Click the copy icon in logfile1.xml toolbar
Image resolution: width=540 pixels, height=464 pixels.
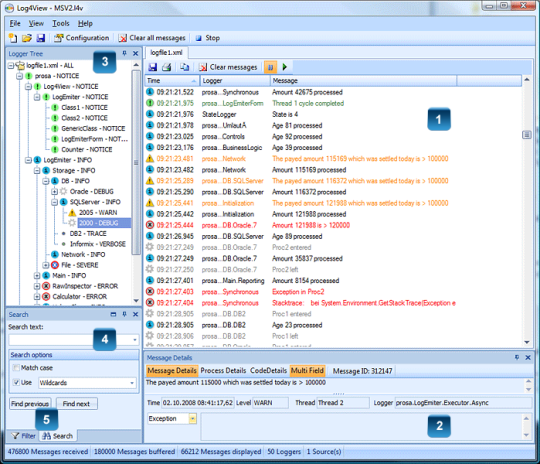coord(185,67)
